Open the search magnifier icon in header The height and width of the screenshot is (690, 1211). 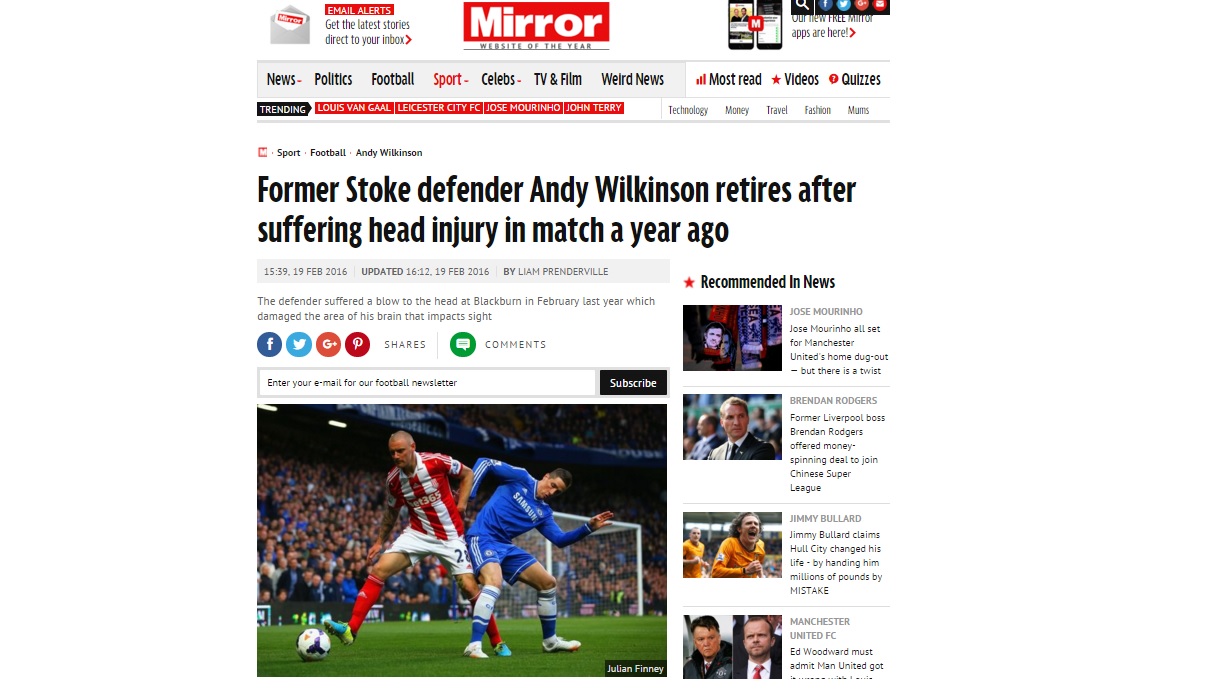[x=802, y=5]
